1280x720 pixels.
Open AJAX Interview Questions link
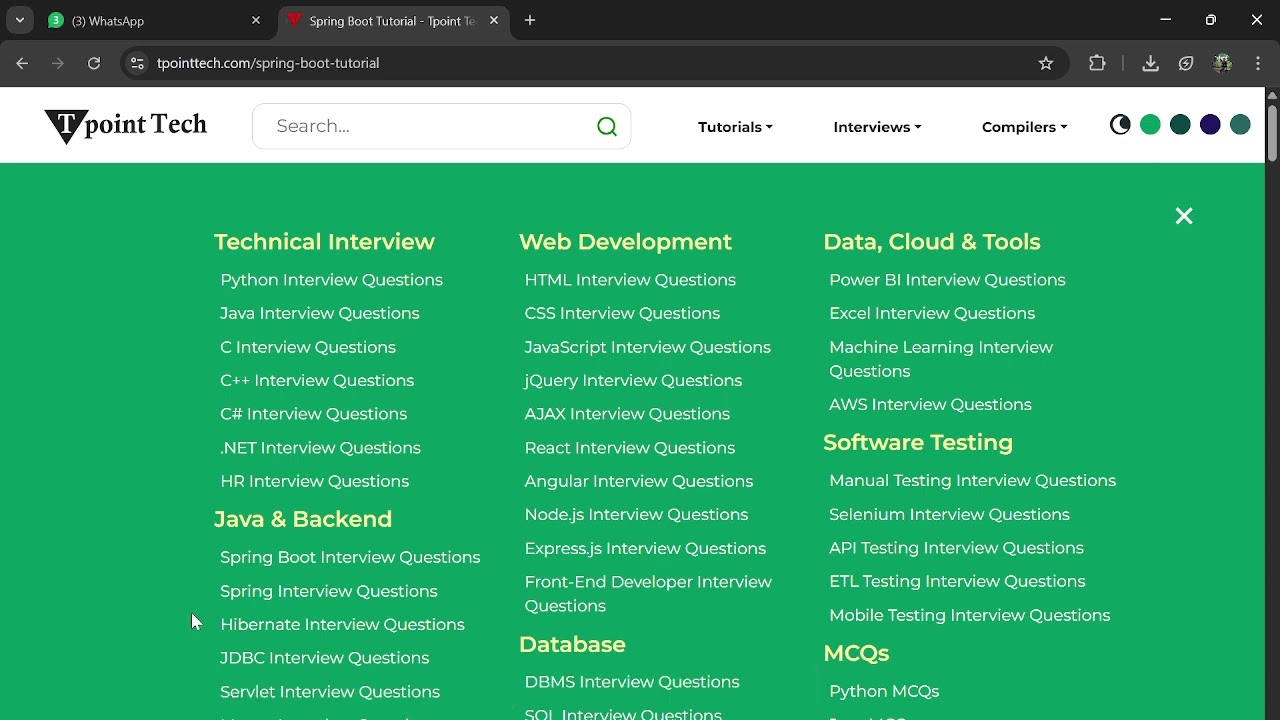coord(627,414)
